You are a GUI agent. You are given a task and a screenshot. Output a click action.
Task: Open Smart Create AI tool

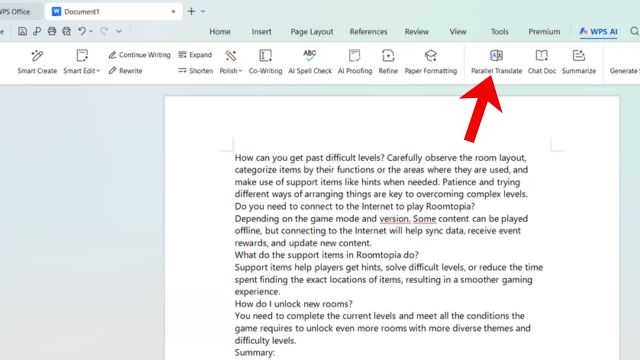(x=37, y=62)
